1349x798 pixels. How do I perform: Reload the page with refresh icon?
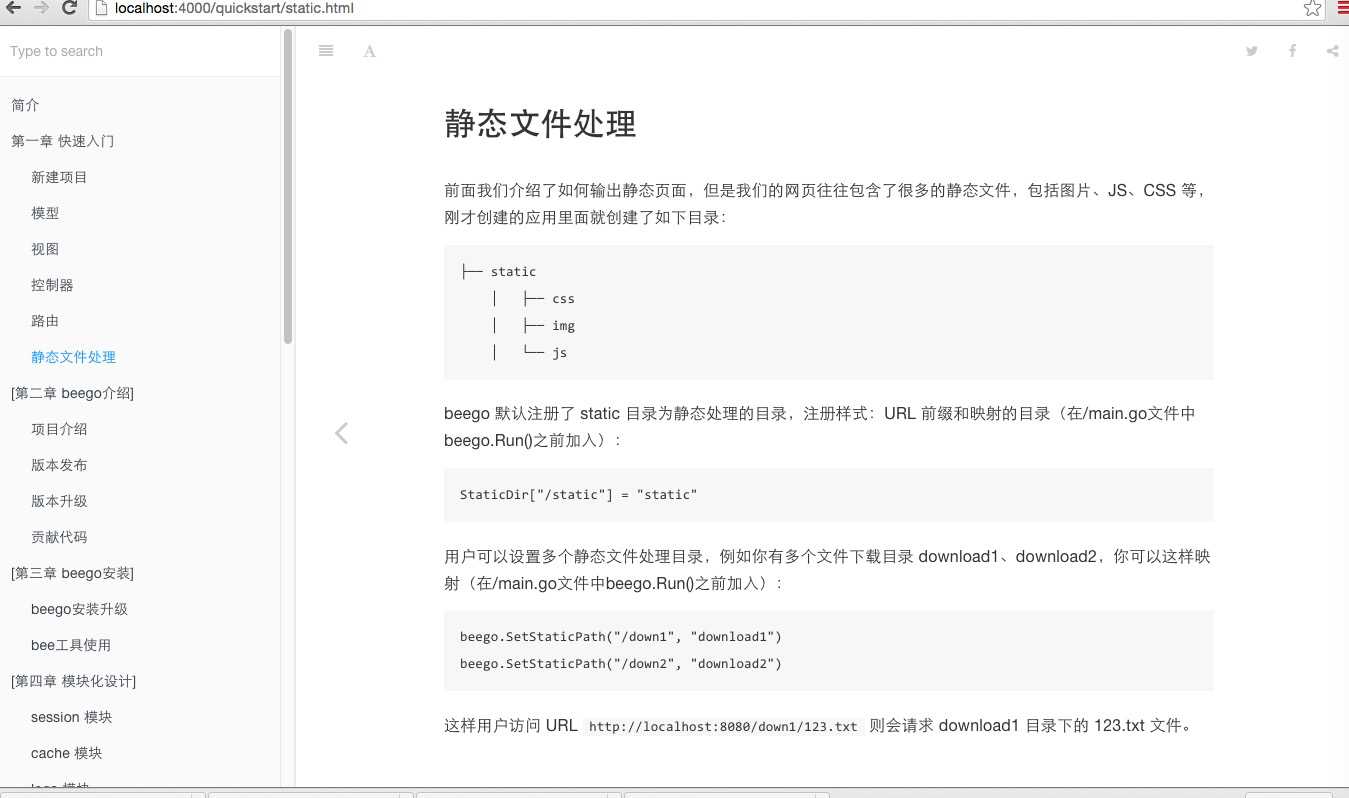[70, 8]
